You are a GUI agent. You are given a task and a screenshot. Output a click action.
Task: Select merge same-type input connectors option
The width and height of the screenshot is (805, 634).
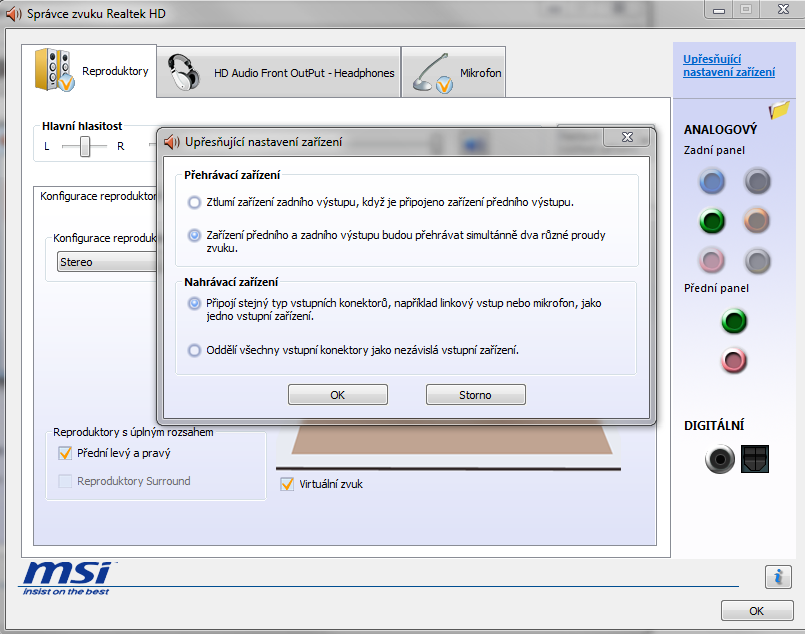(x=194, y=303)
